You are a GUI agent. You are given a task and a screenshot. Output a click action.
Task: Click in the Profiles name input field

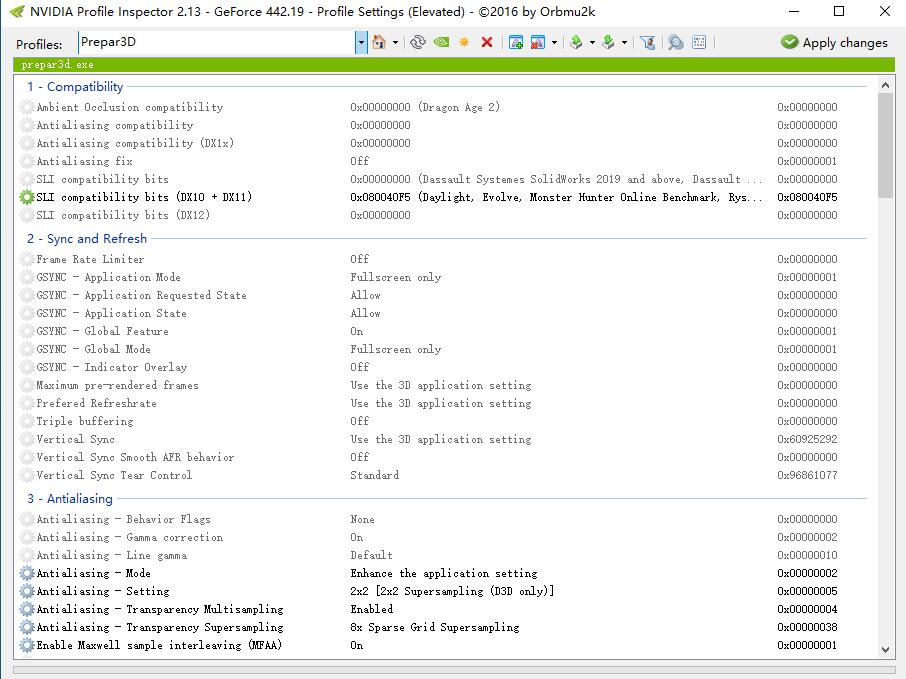pos(215,42)
